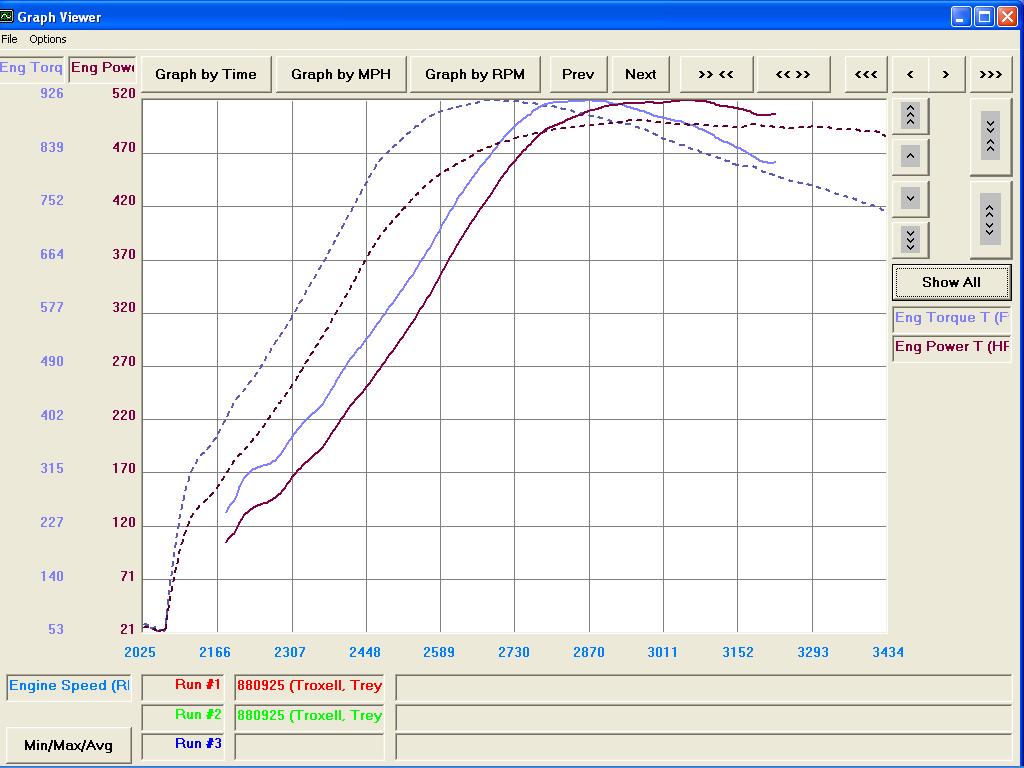Viewport: 1024px width, 768px height.
Task: Click the single right arrow pan button
Action: click(946, 74)
